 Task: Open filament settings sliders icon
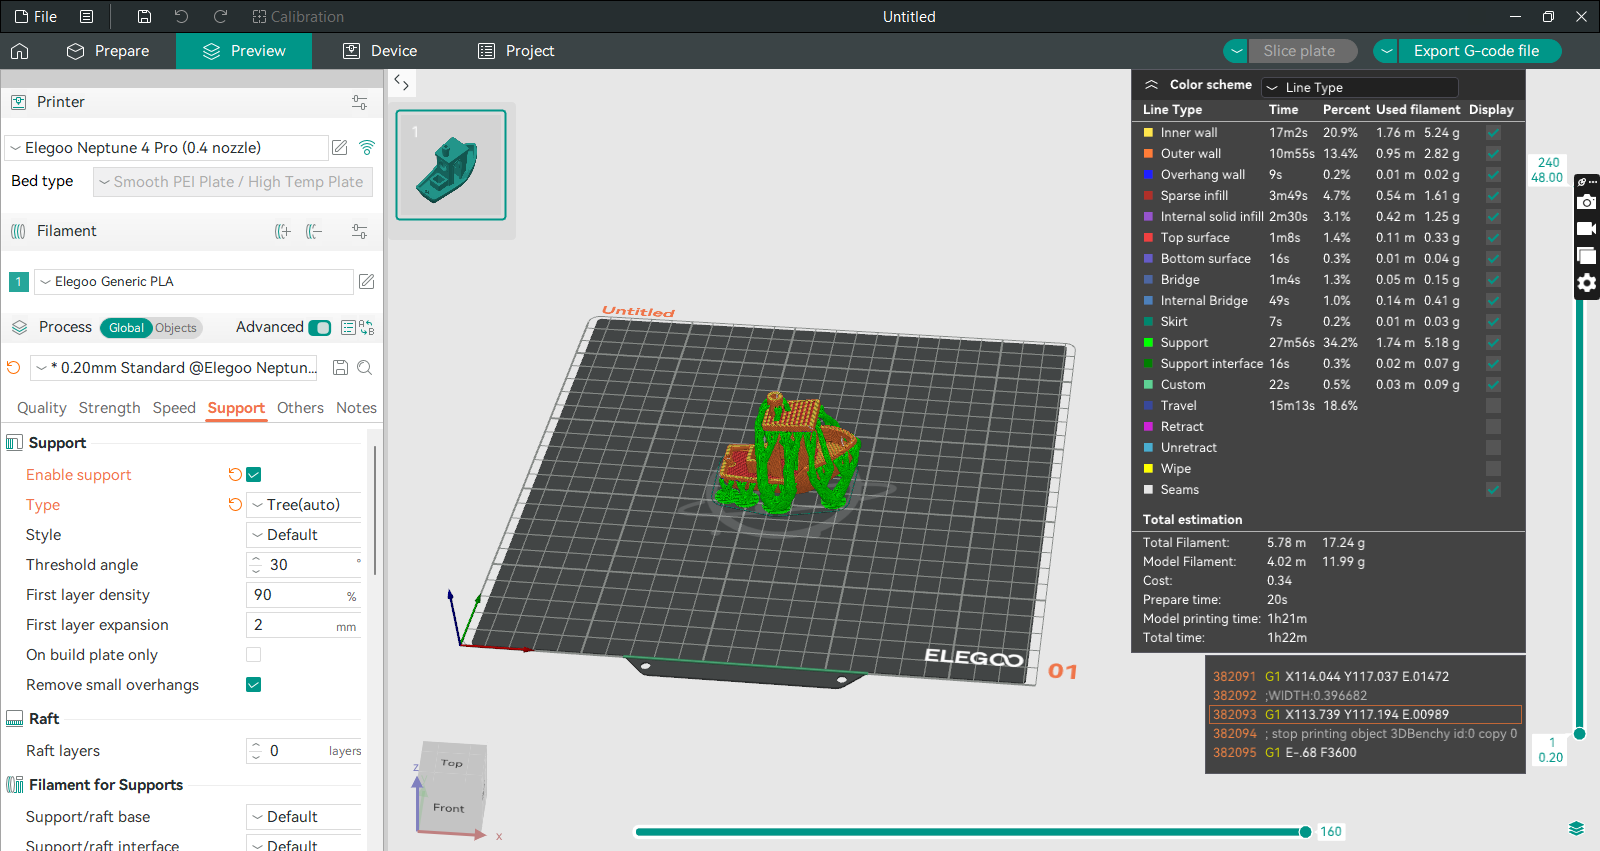(x=359, y=231)
